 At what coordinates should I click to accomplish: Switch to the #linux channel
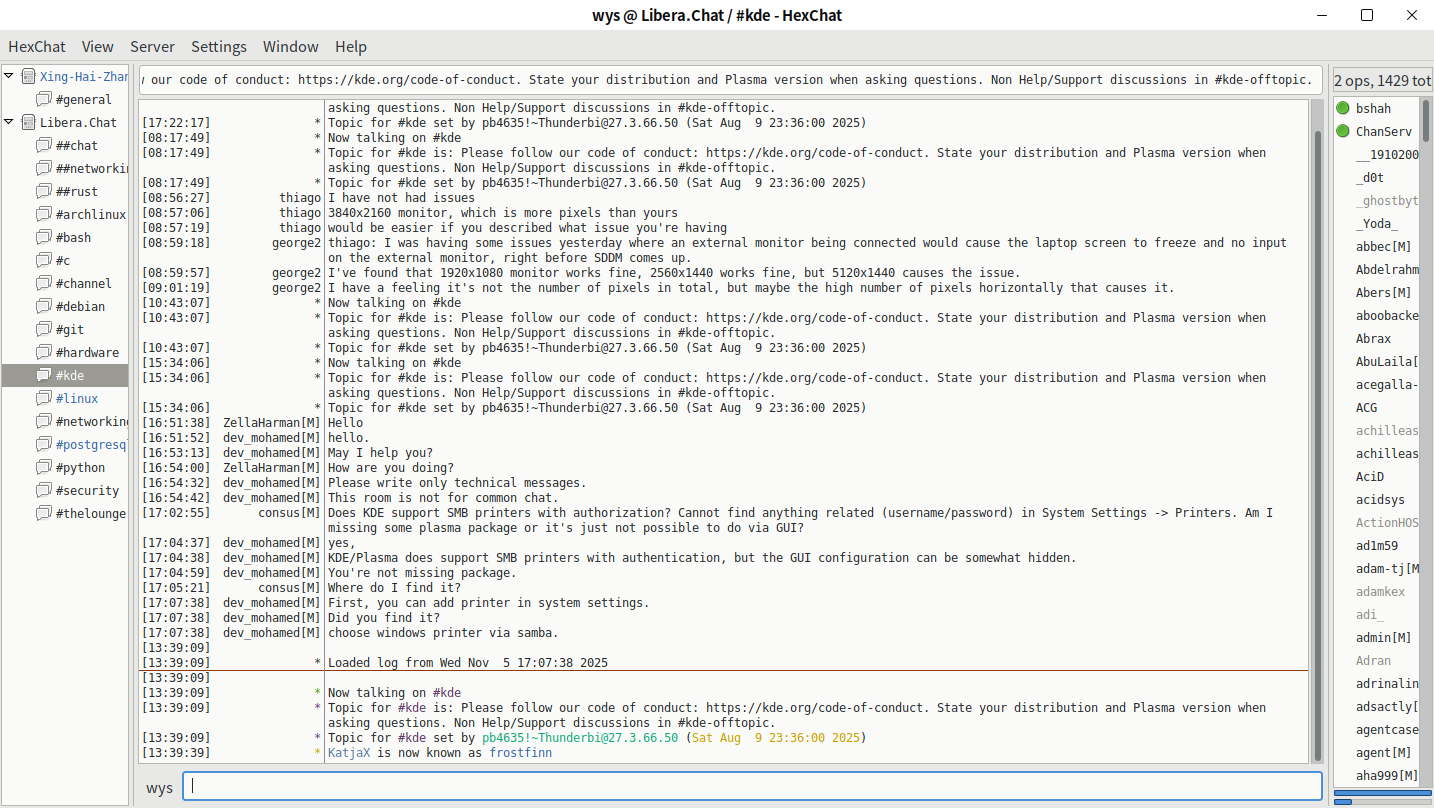tap(77, 398)
